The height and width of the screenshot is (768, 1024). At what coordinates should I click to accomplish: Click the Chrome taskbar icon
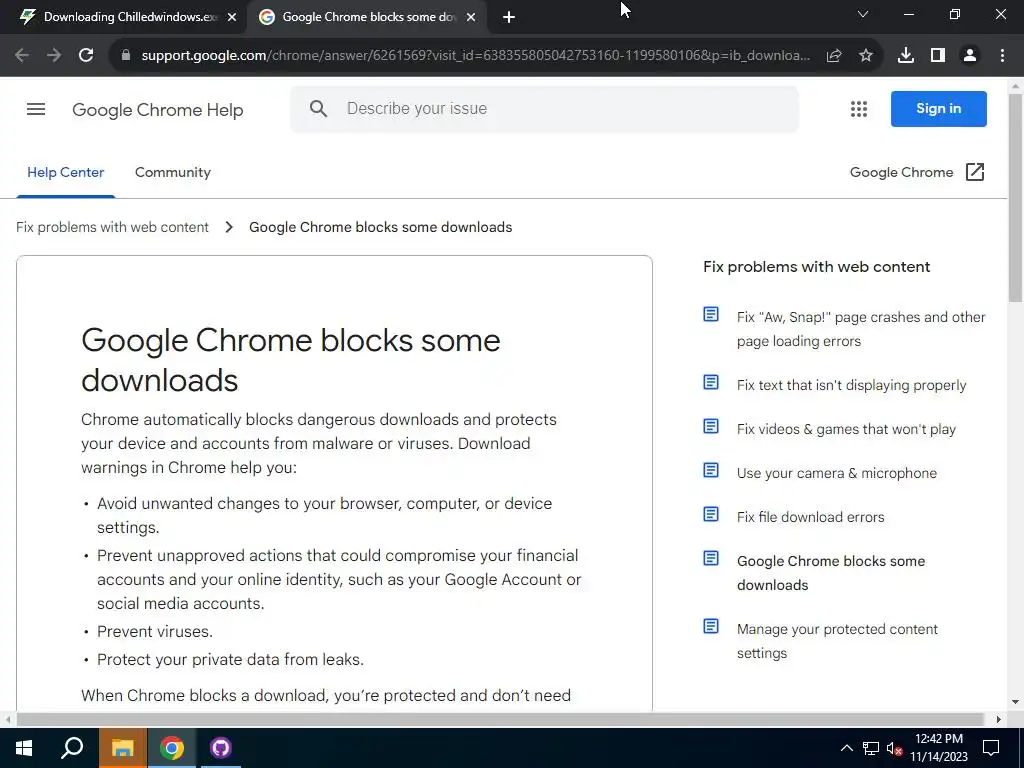(172, 748)
